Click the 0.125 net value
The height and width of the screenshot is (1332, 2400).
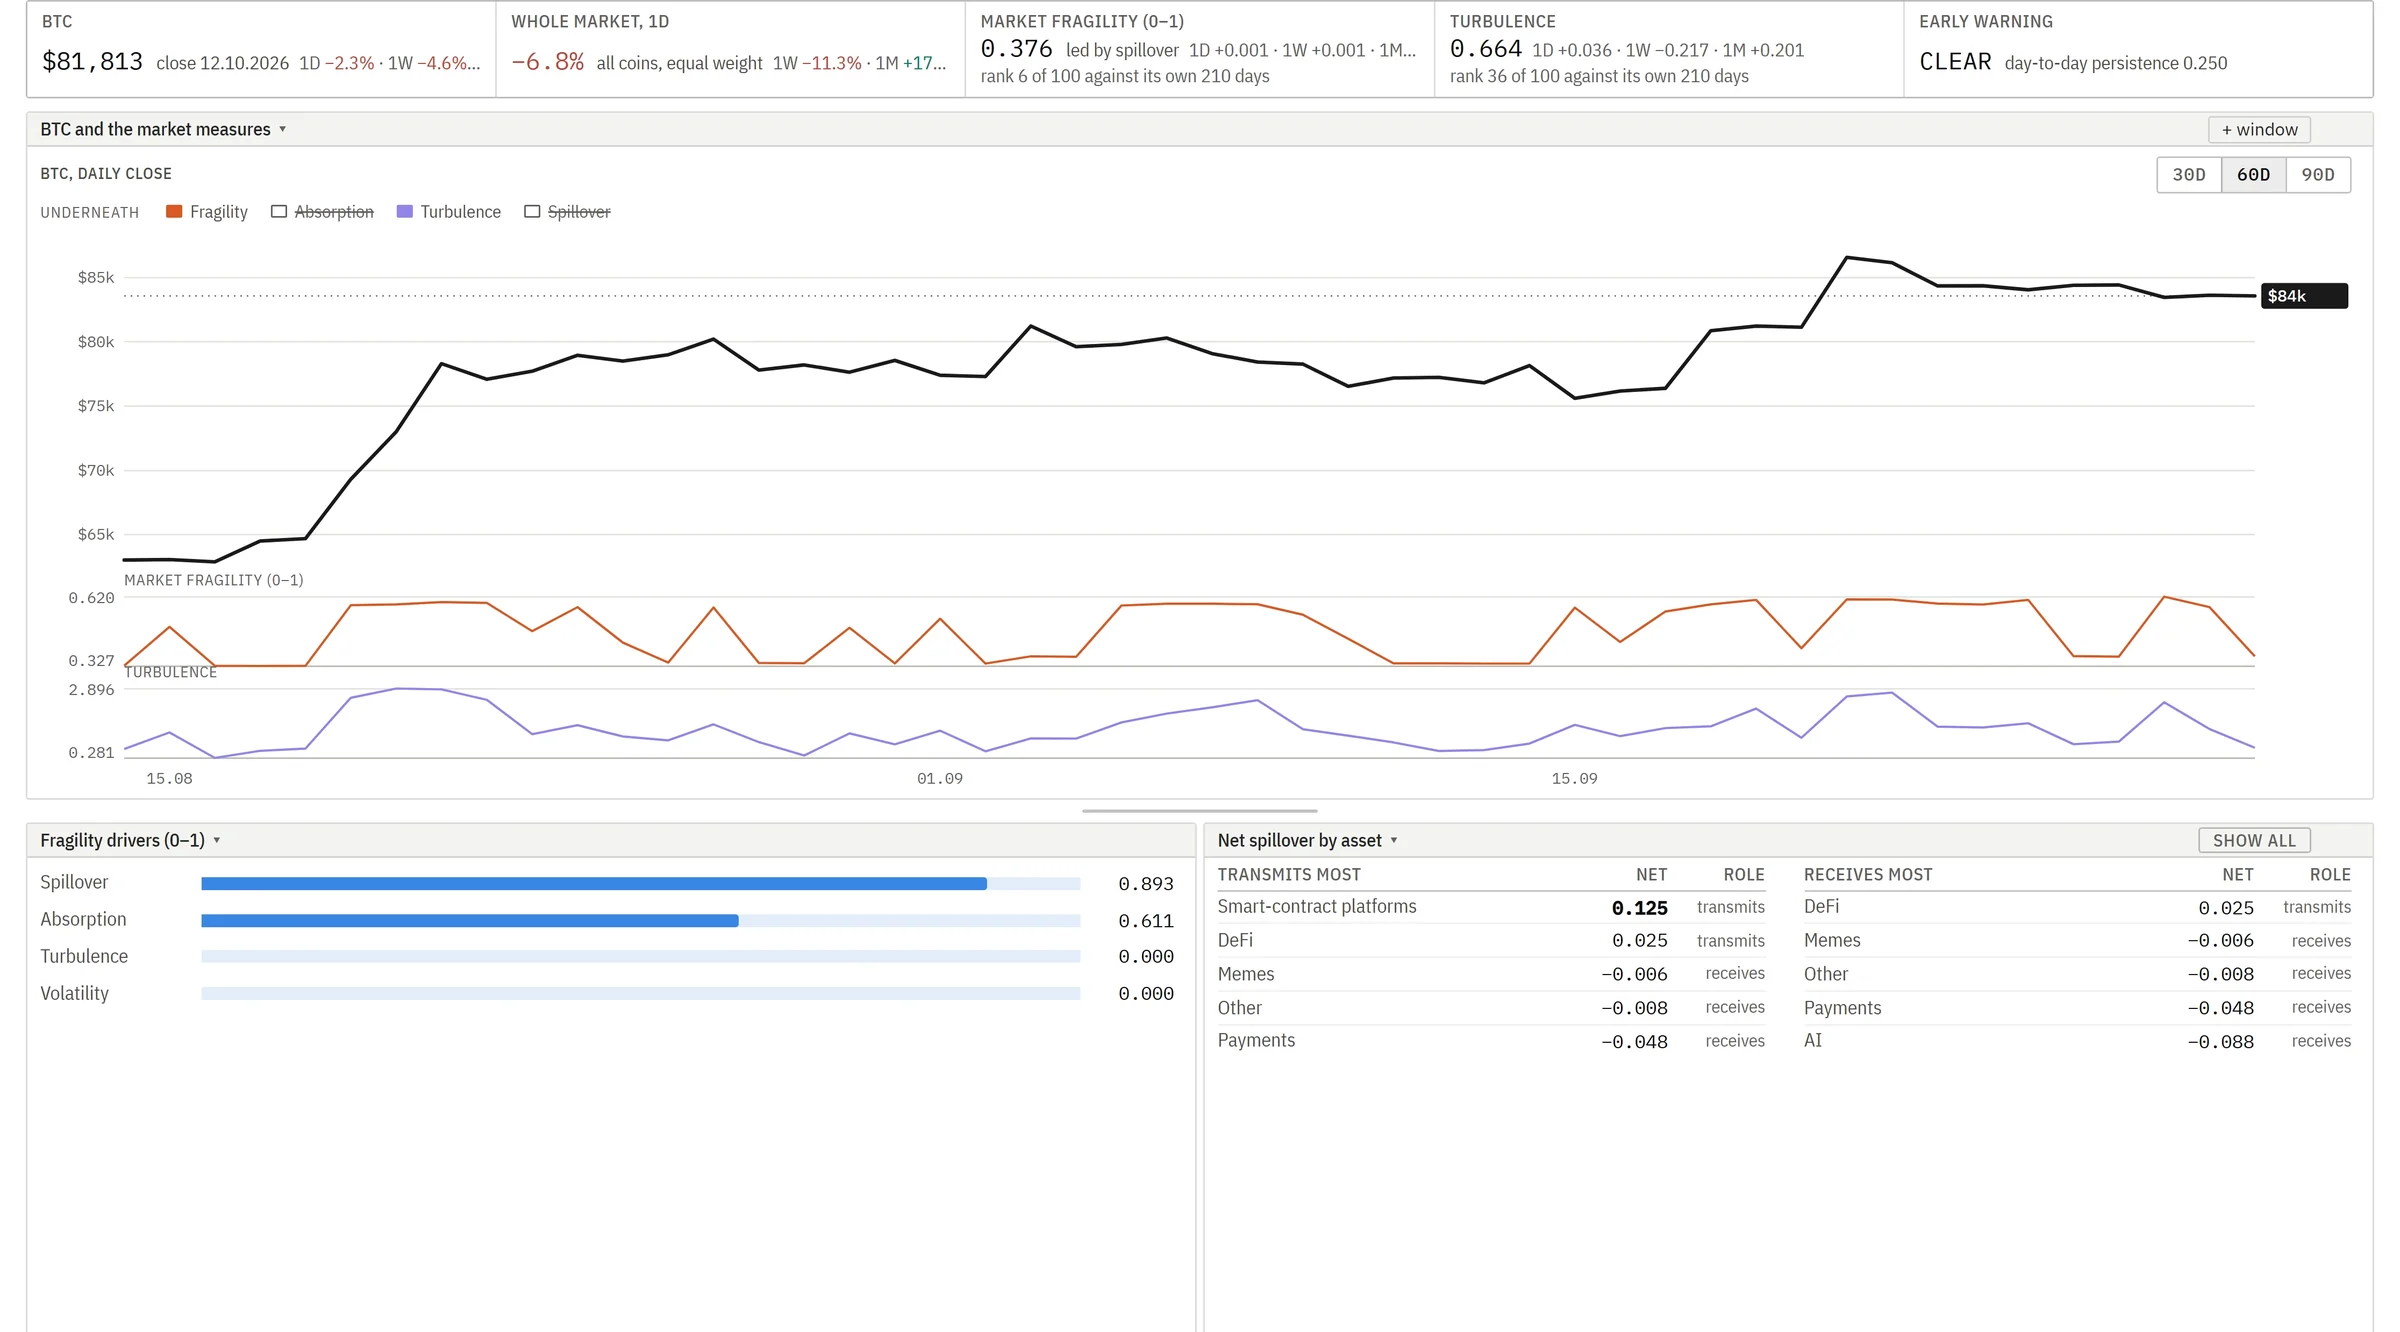click(x=1639, y=908)
